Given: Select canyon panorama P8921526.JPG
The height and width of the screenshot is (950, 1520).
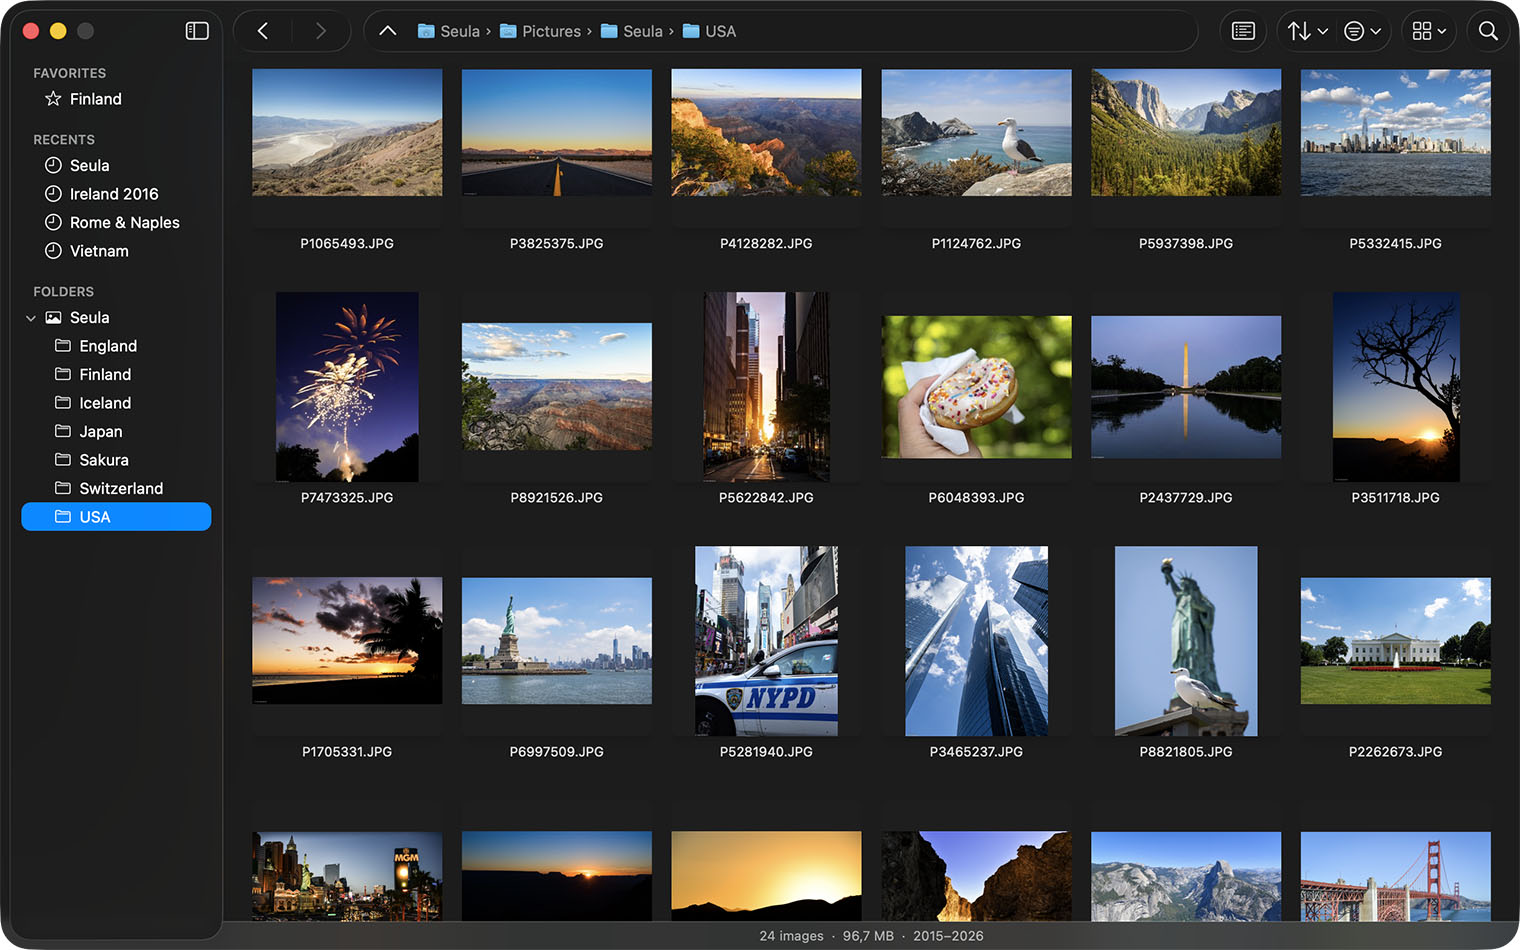Looking at the screenshot, I should (557, 387).
